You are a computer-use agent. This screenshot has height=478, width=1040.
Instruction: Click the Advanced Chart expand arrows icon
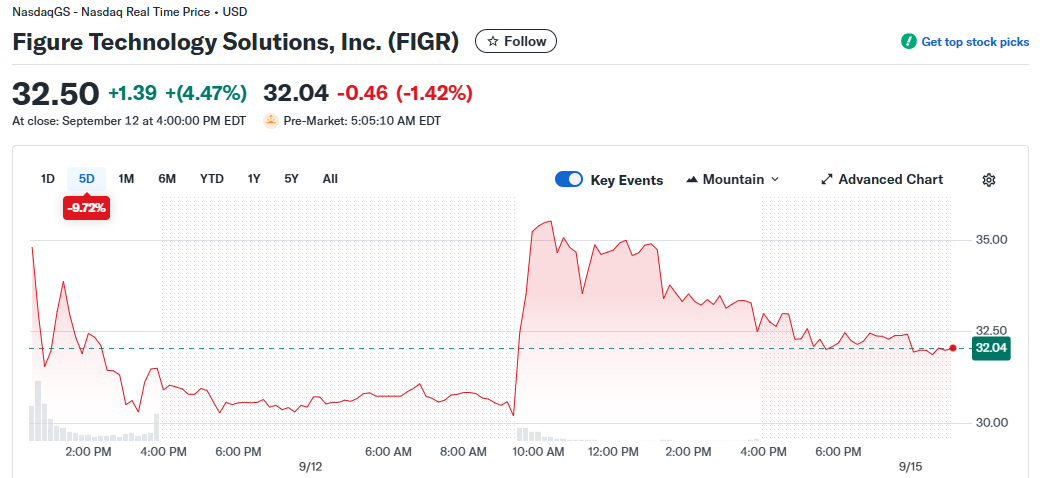coord(827,180)
